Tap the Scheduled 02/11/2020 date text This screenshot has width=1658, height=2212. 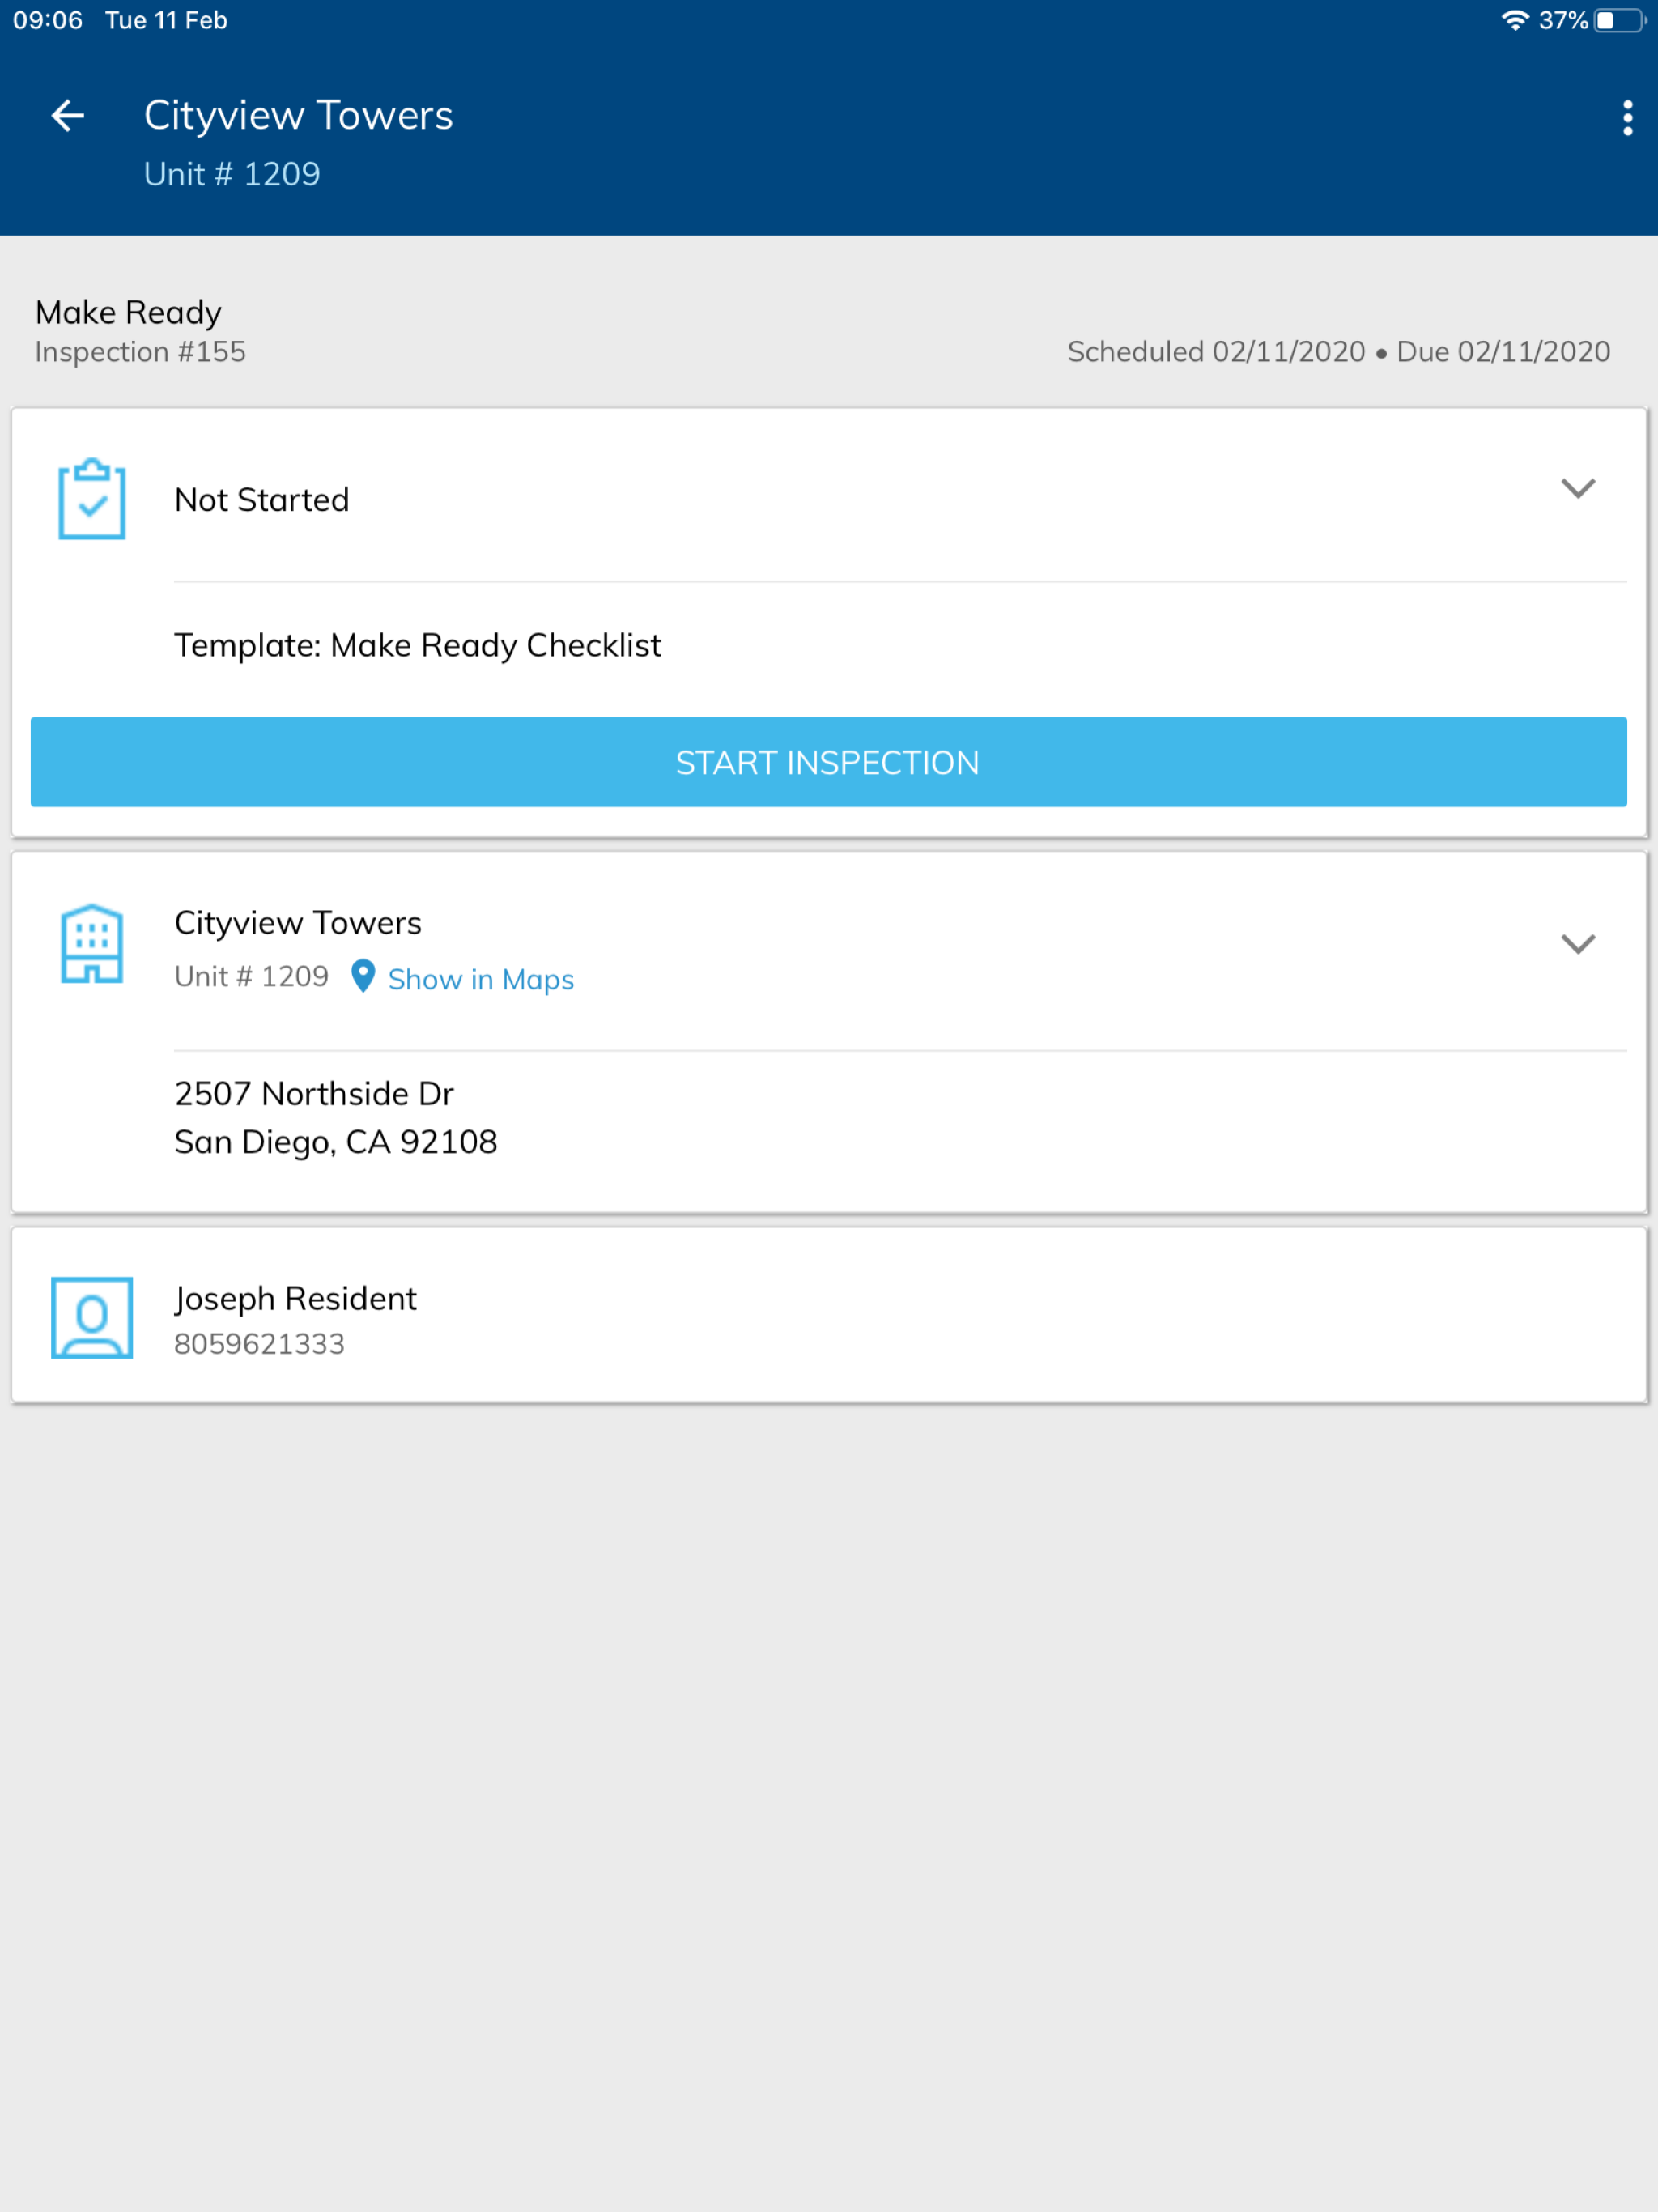point(1216,352)
